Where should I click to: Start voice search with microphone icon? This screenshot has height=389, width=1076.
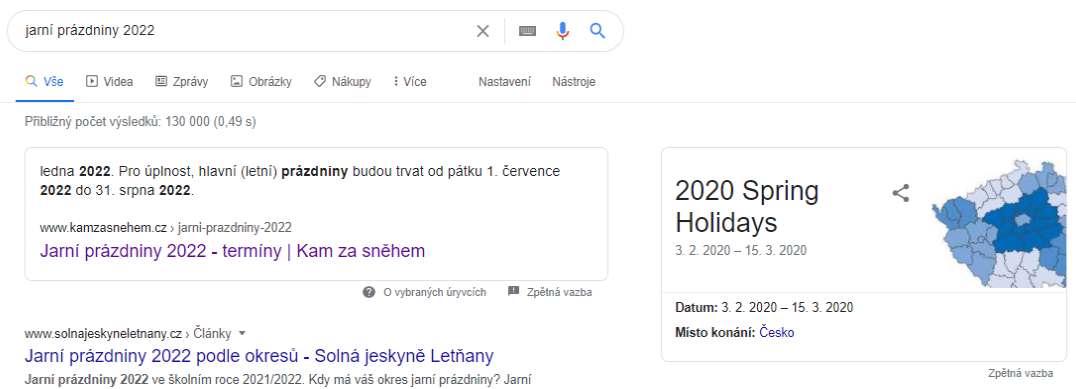[x=563, y=31]
